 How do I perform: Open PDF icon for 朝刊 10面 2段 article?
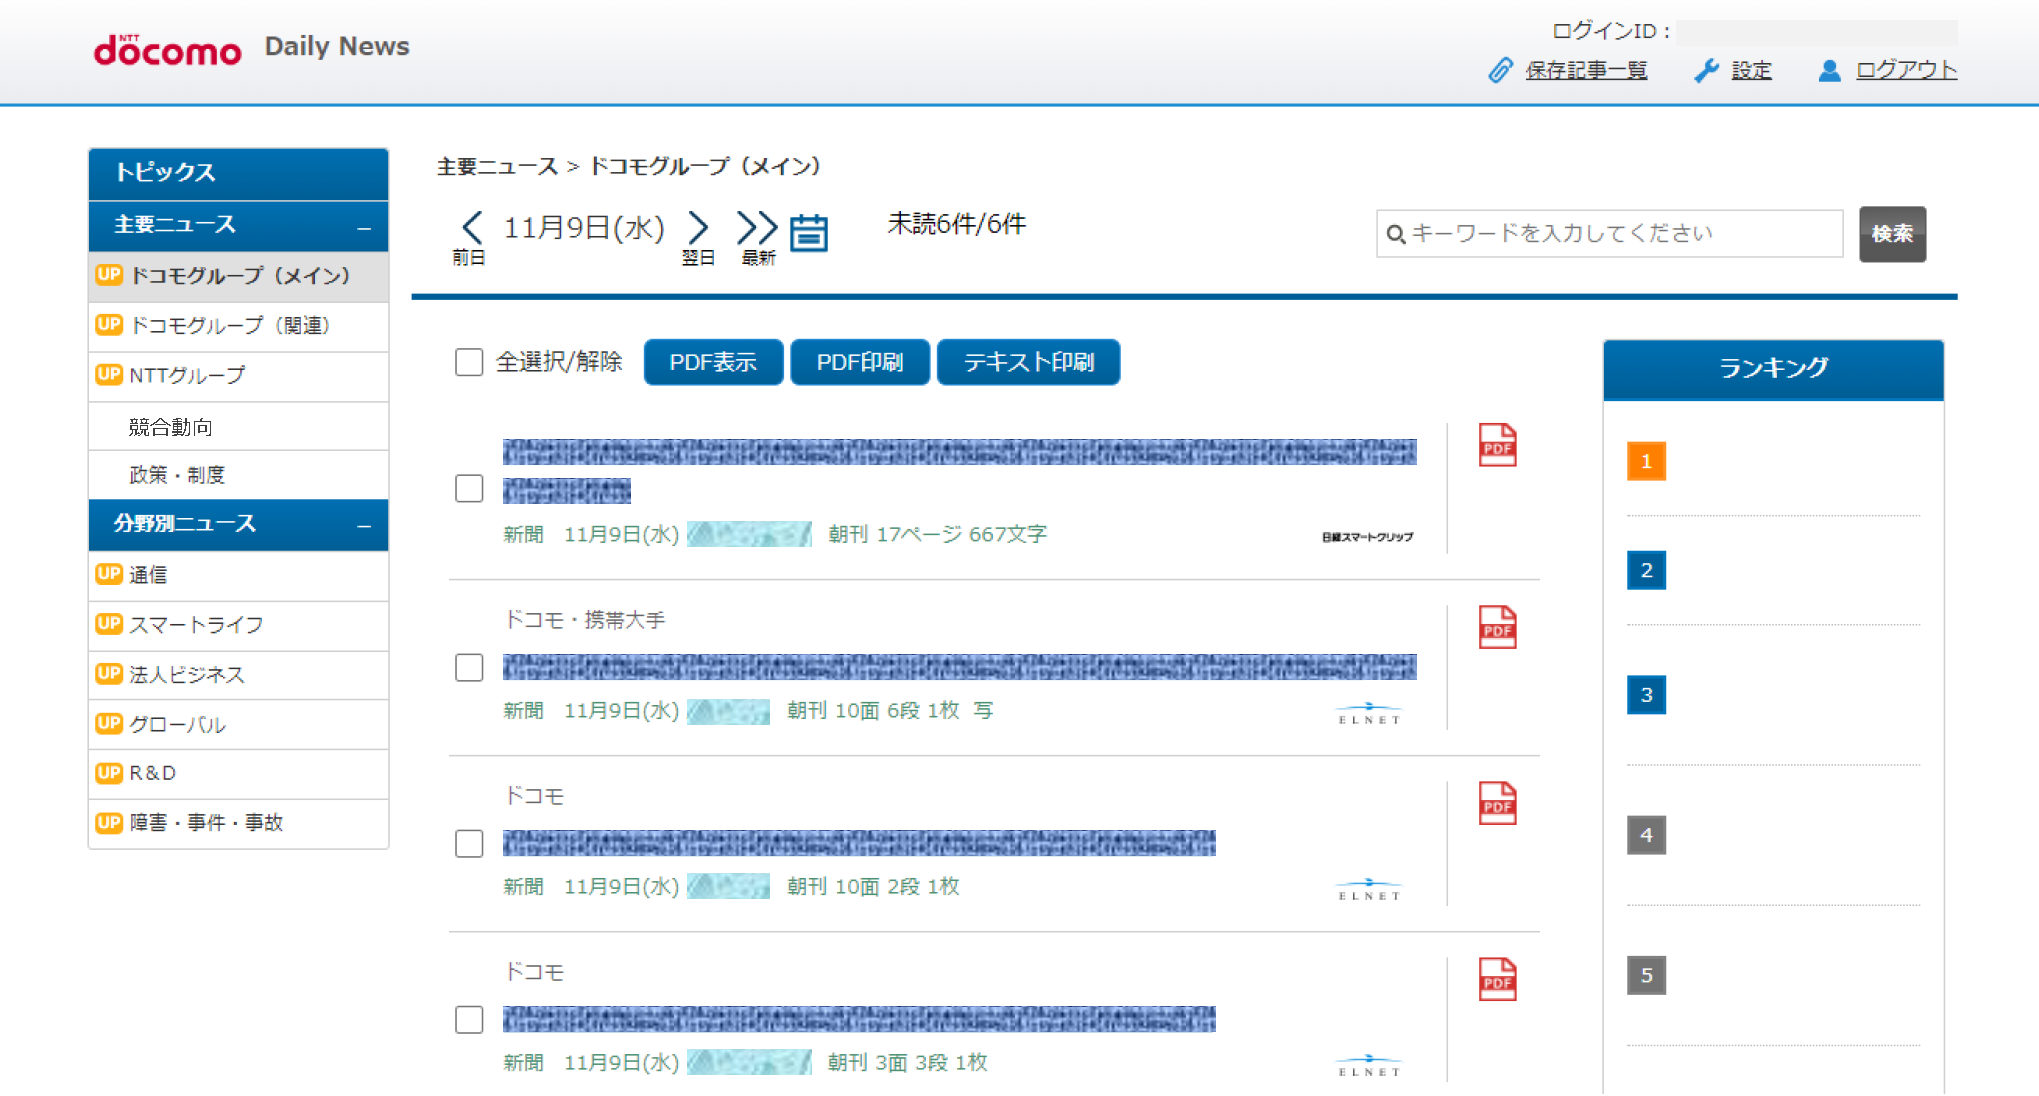(x=1497, y=803)
